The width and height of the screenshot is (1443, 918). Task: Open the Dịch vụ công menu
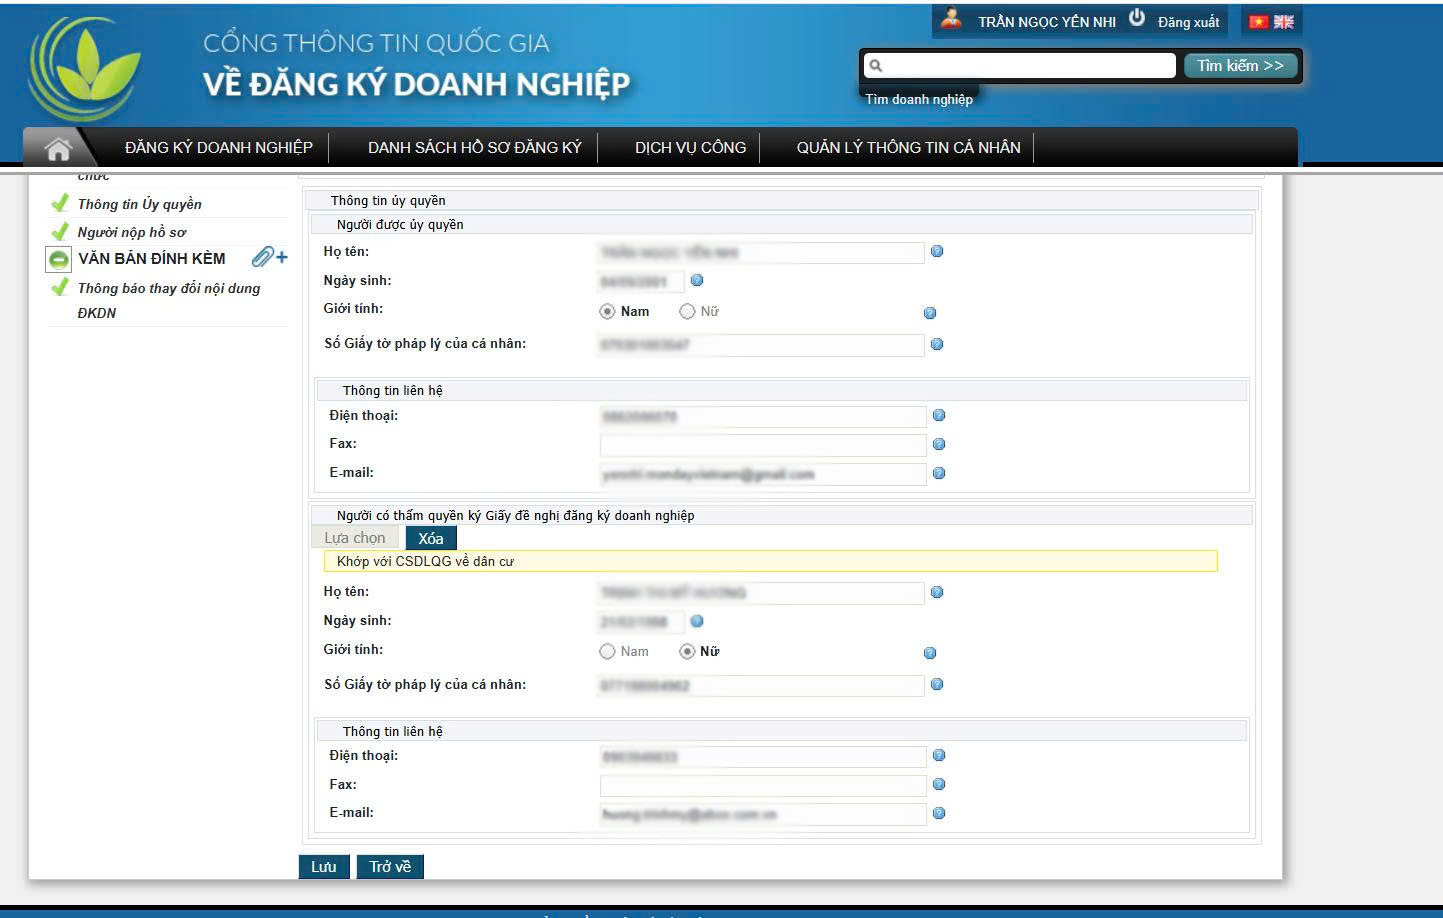click(690, 148)
